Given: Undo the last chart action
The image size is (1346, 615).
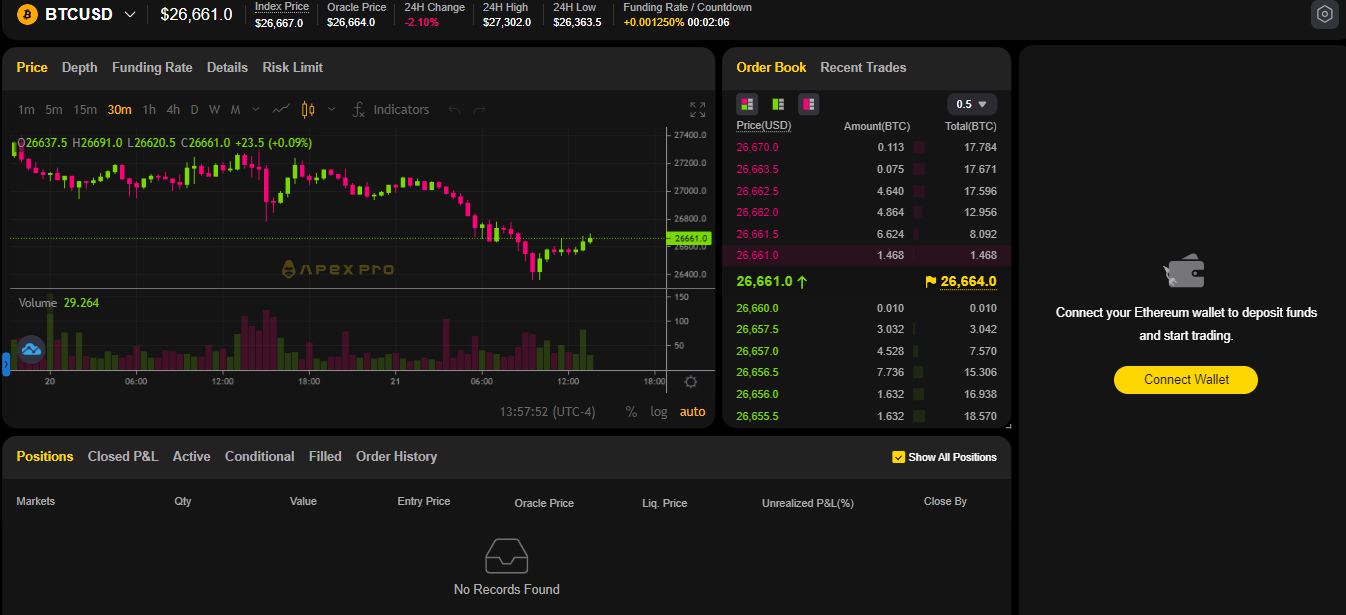Looking at the screenshot, I should [454, 109].
